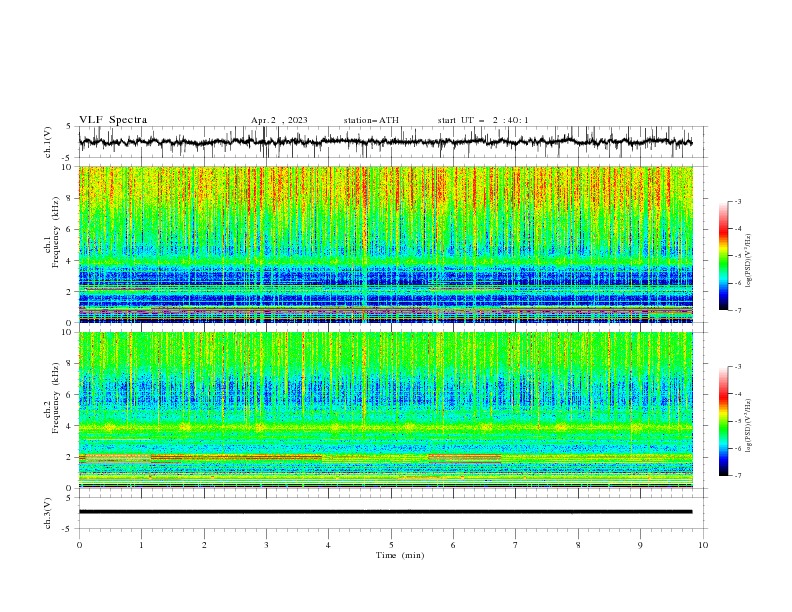Click the "-5" tick on ch.2 color bar
The height and width of the screenshot is (612, 792).
[x=737, y=421]
